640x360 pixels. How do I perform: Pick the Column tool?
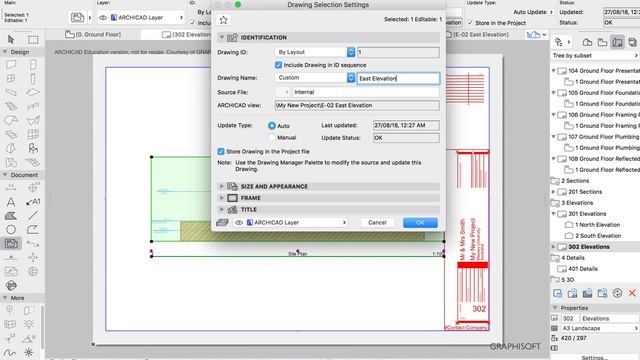33,78
